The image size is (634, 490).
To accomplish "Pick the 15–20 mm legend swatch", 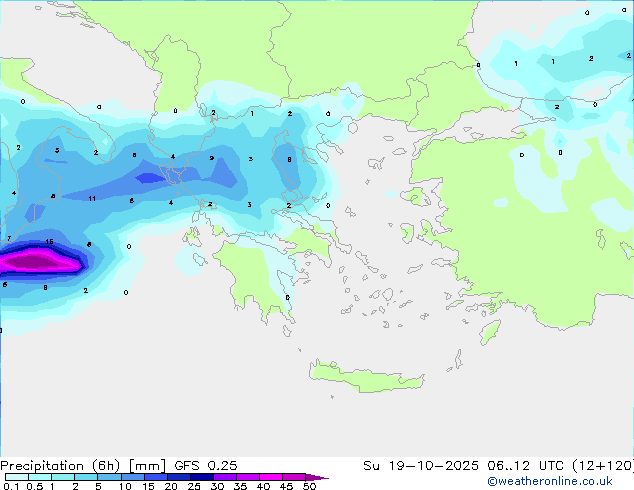I will pyautogui.click(x=156, y=477).
